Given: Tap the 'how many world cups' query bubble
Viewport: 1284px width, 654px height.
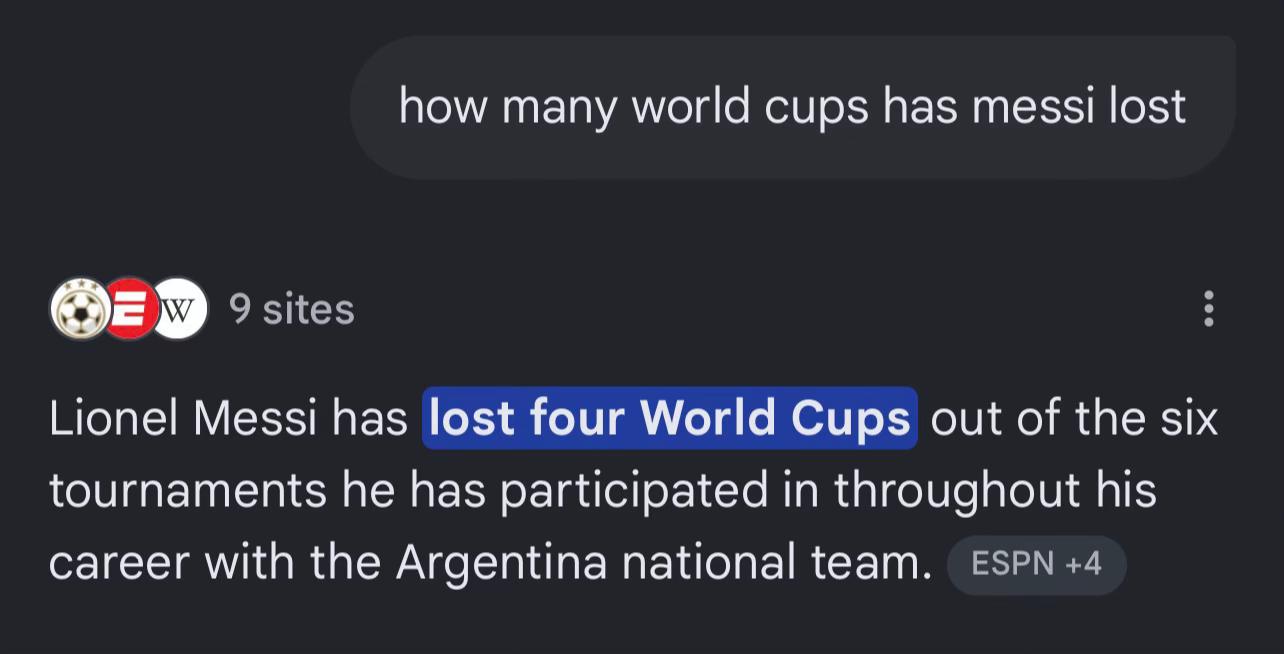Looking at the screenshot, I should (792, 107).
